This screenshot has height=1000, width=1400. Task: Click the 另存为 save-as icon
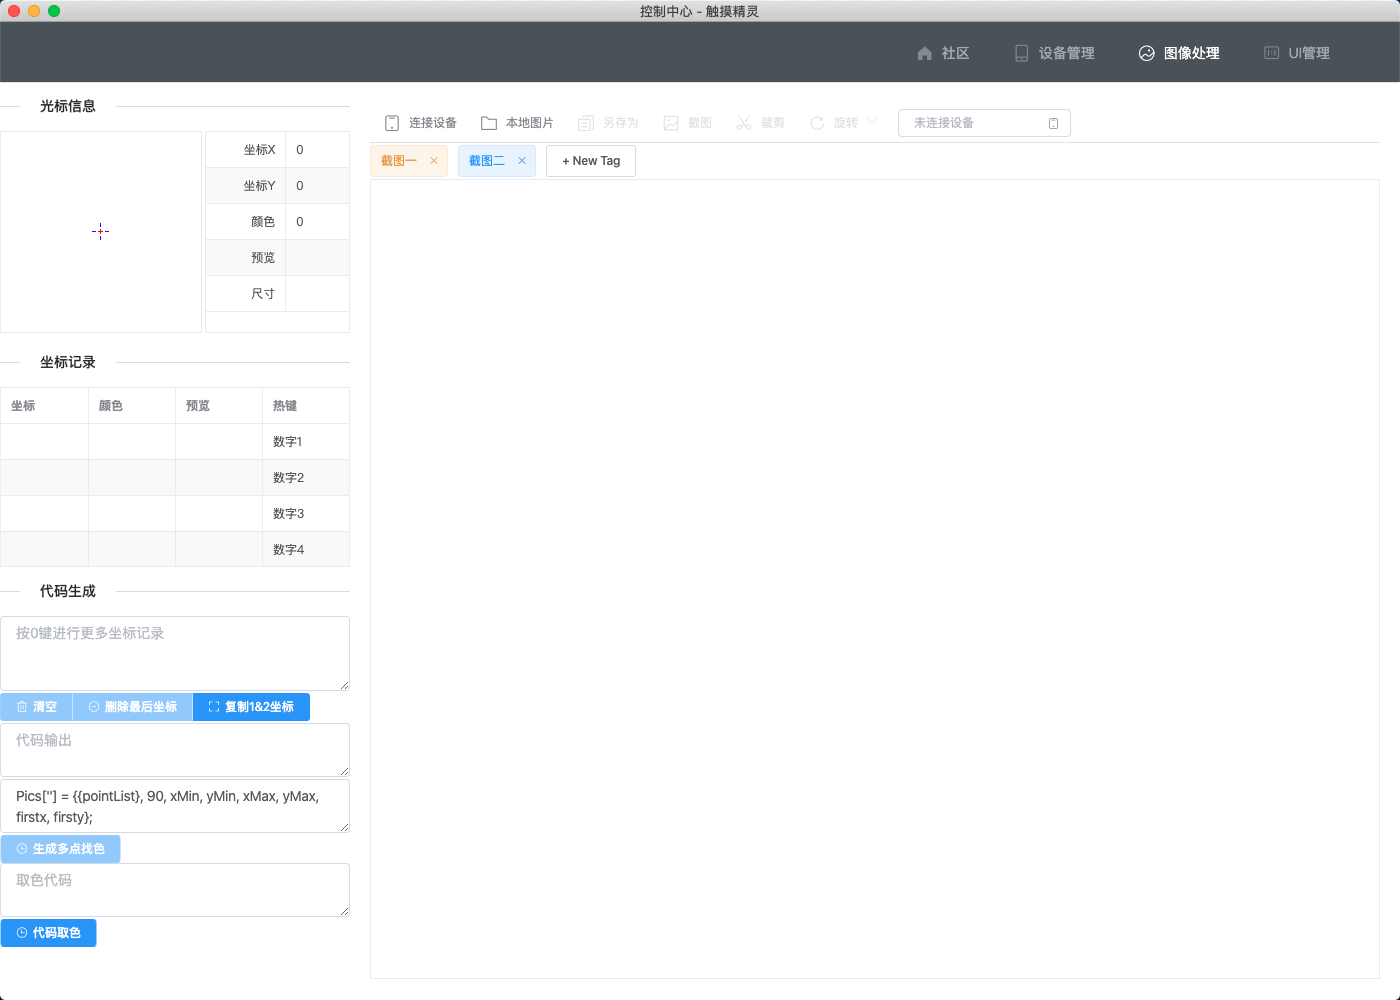click(x=586, y=123)
